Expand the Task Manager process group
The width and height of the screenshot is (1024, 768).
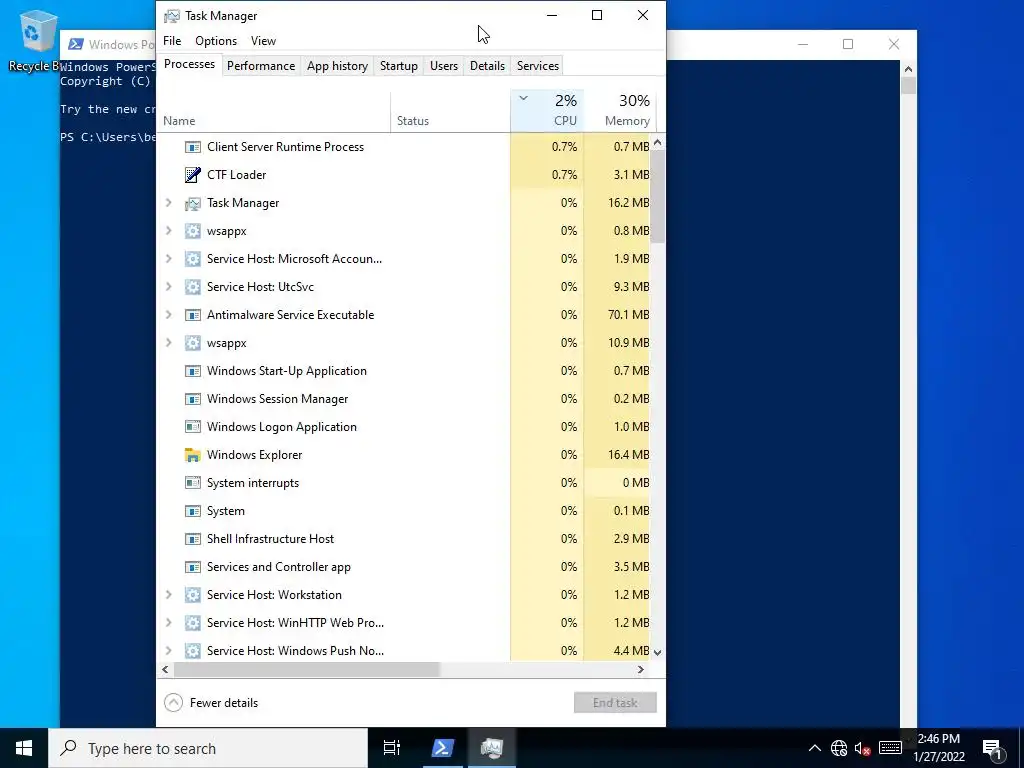coord(168,203)
